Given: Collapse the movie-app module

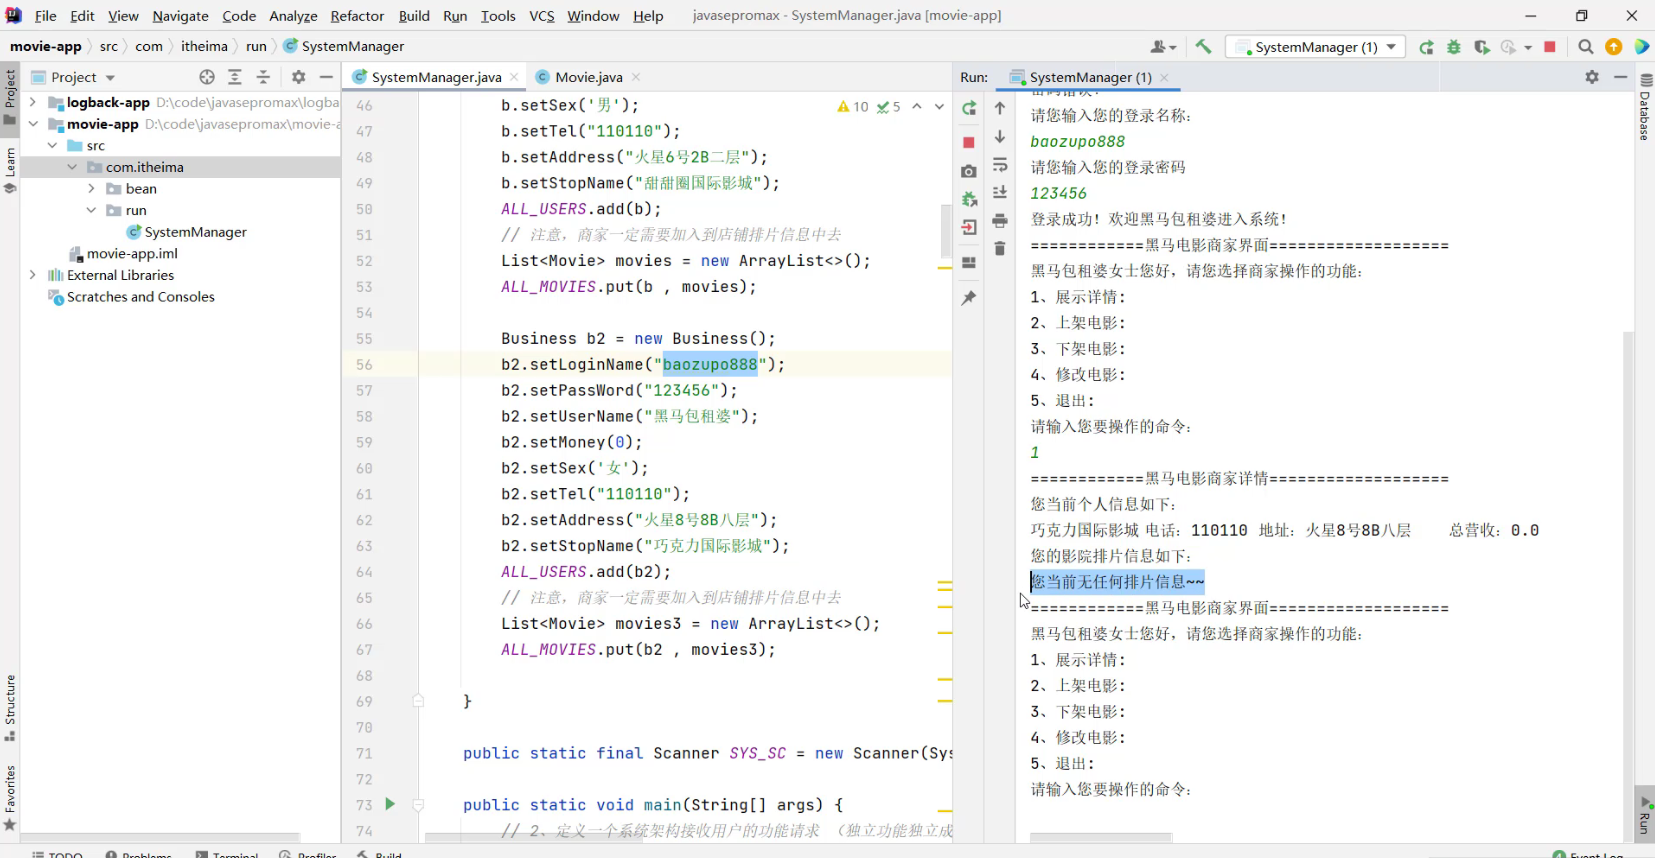Looking at the screenshot, I should click(33, 124).
